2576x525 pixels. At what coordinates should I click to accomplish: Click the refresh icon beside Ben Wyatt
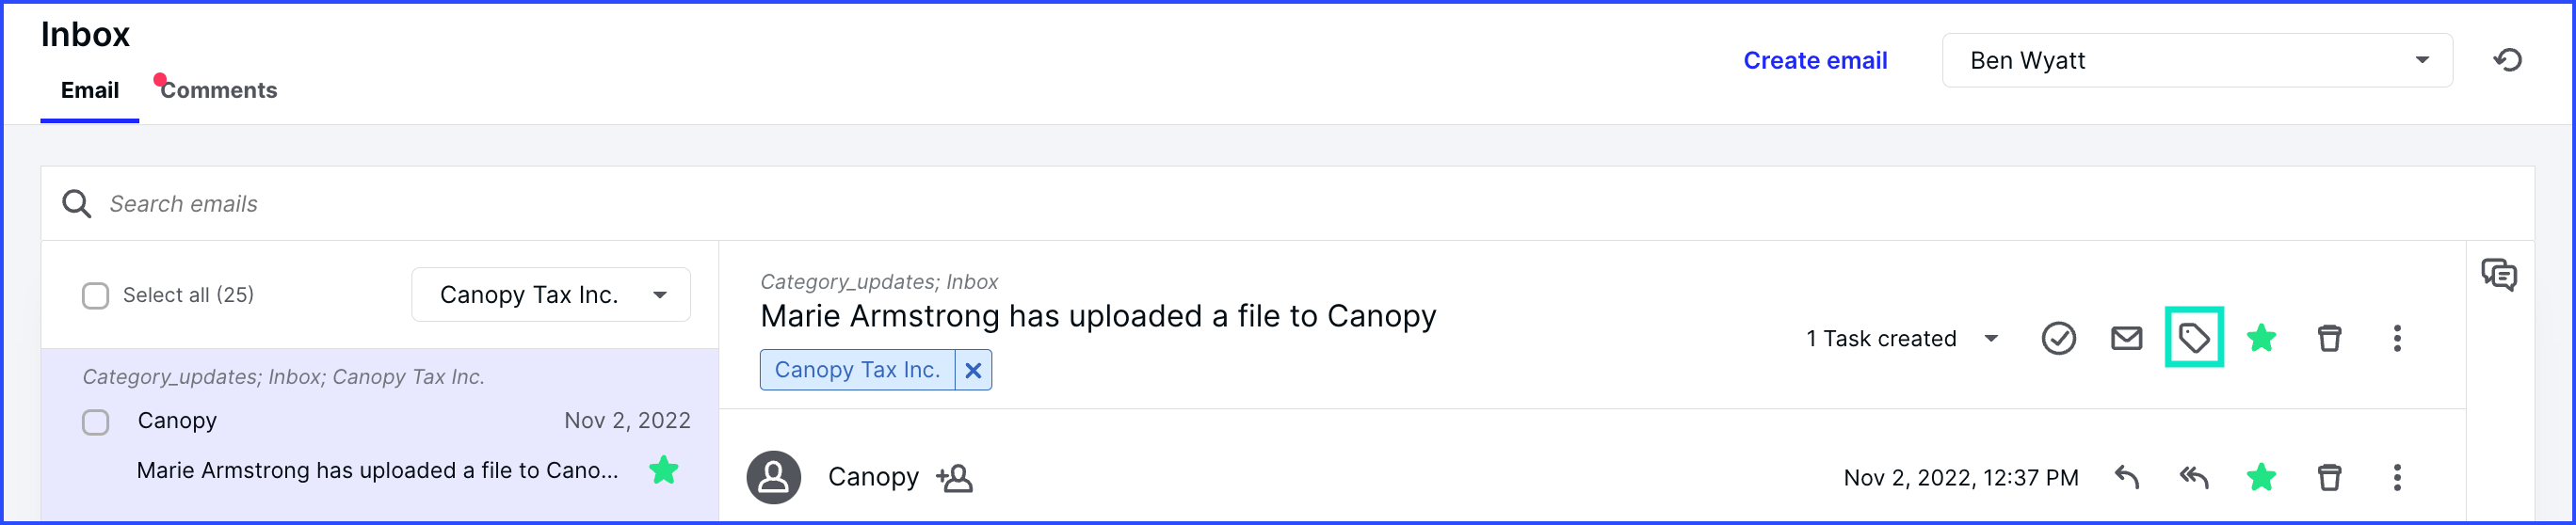(2507, 60)
